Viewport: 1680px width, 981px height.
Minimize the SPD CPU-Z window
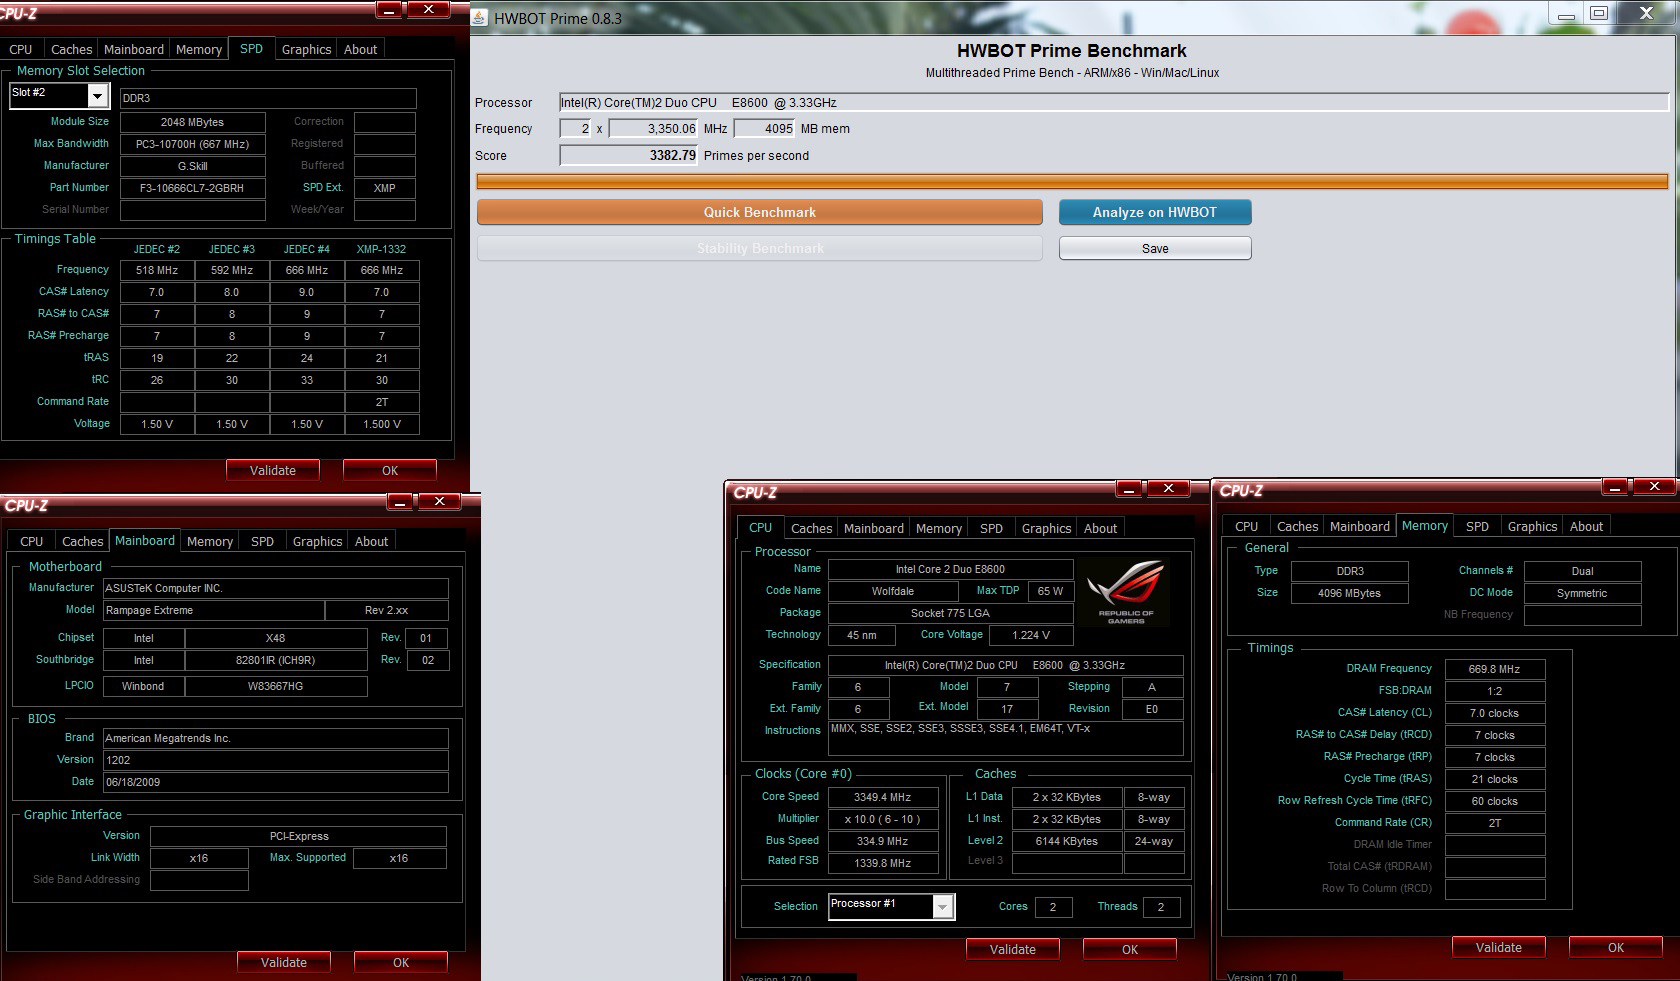pyautogui.click(x=390, y=10)
